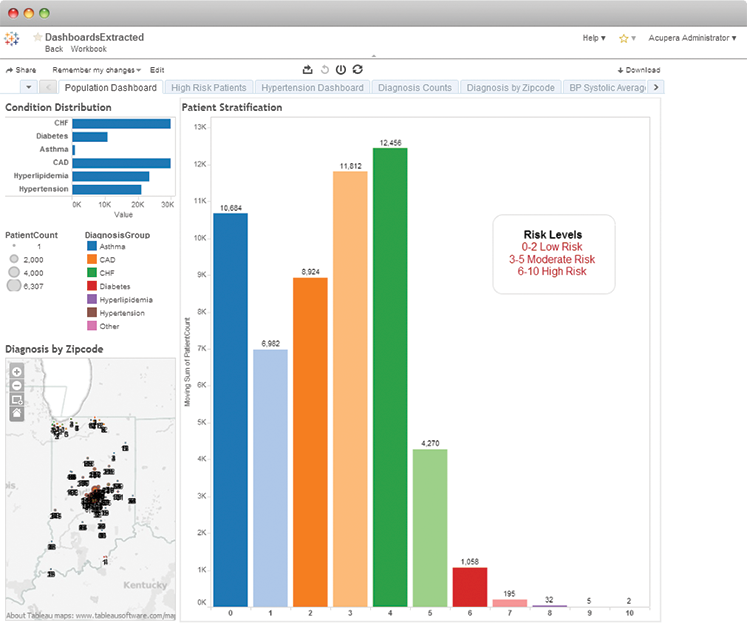Switch to the High Risk Patients tab

coord(208,88)
